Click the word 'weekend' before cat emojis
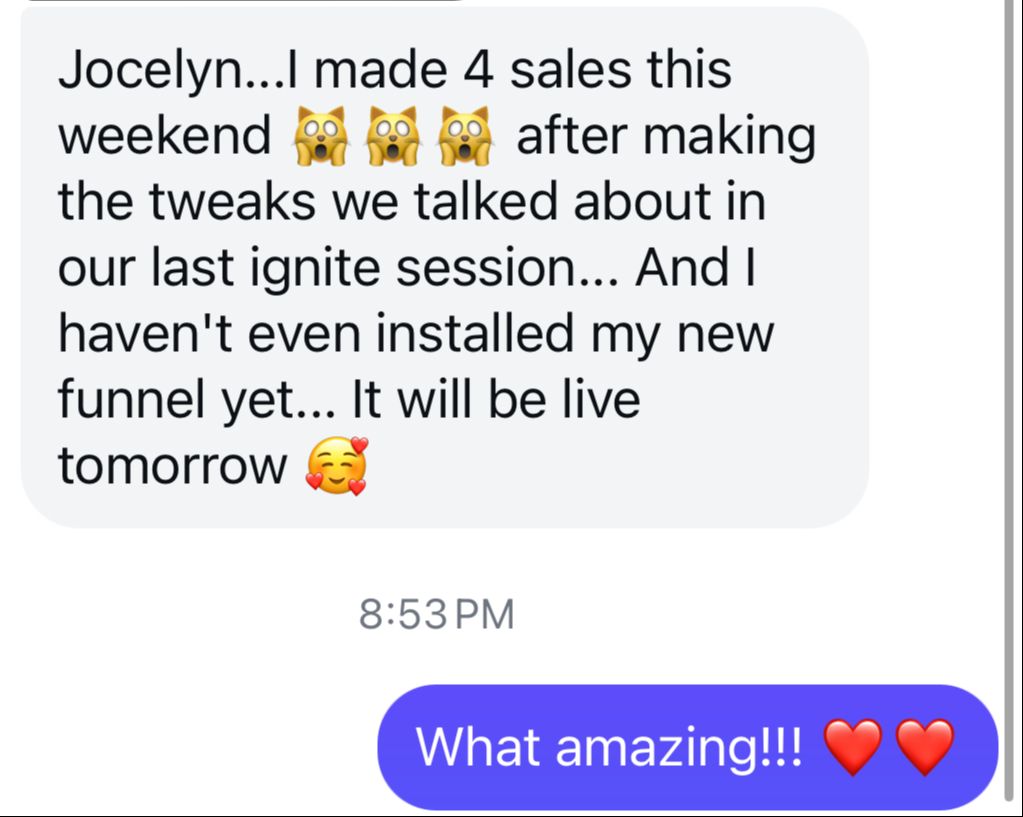 click(x=164, y=135)
